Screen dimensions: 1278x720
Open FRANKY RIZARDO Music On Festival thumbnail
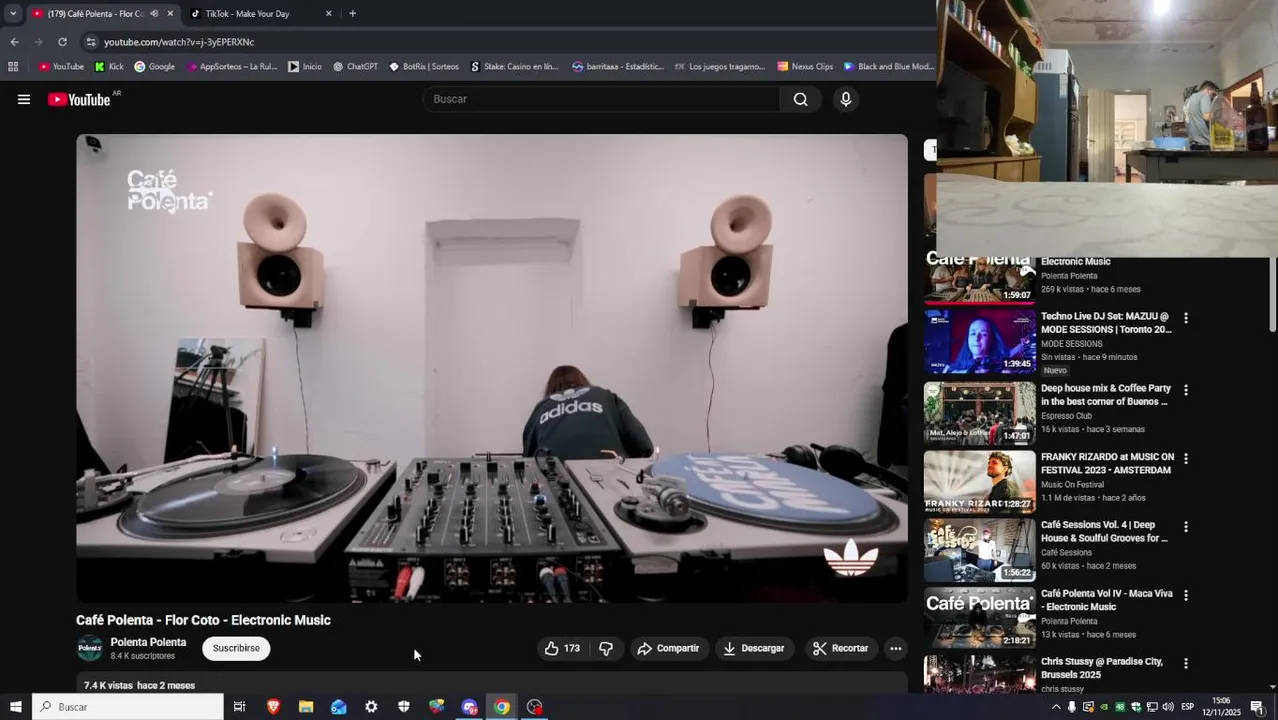point(979,481)
